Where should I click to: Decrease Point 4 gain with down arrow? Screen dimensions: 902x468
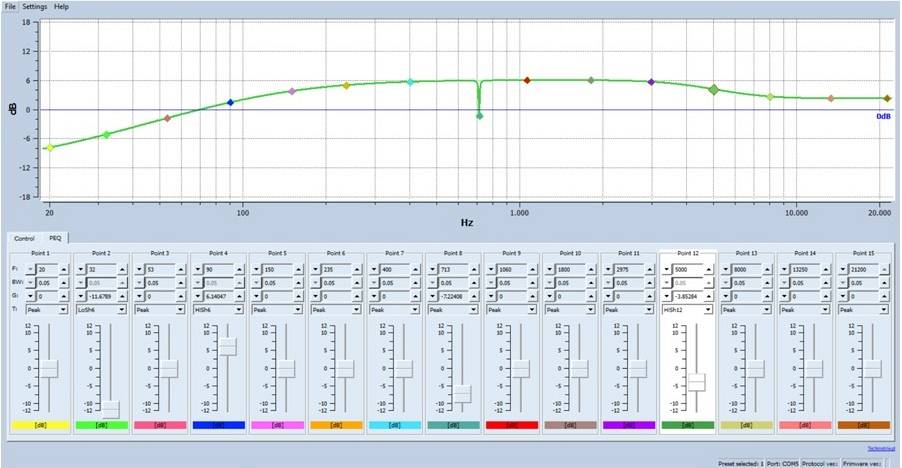tap(197, 297)
